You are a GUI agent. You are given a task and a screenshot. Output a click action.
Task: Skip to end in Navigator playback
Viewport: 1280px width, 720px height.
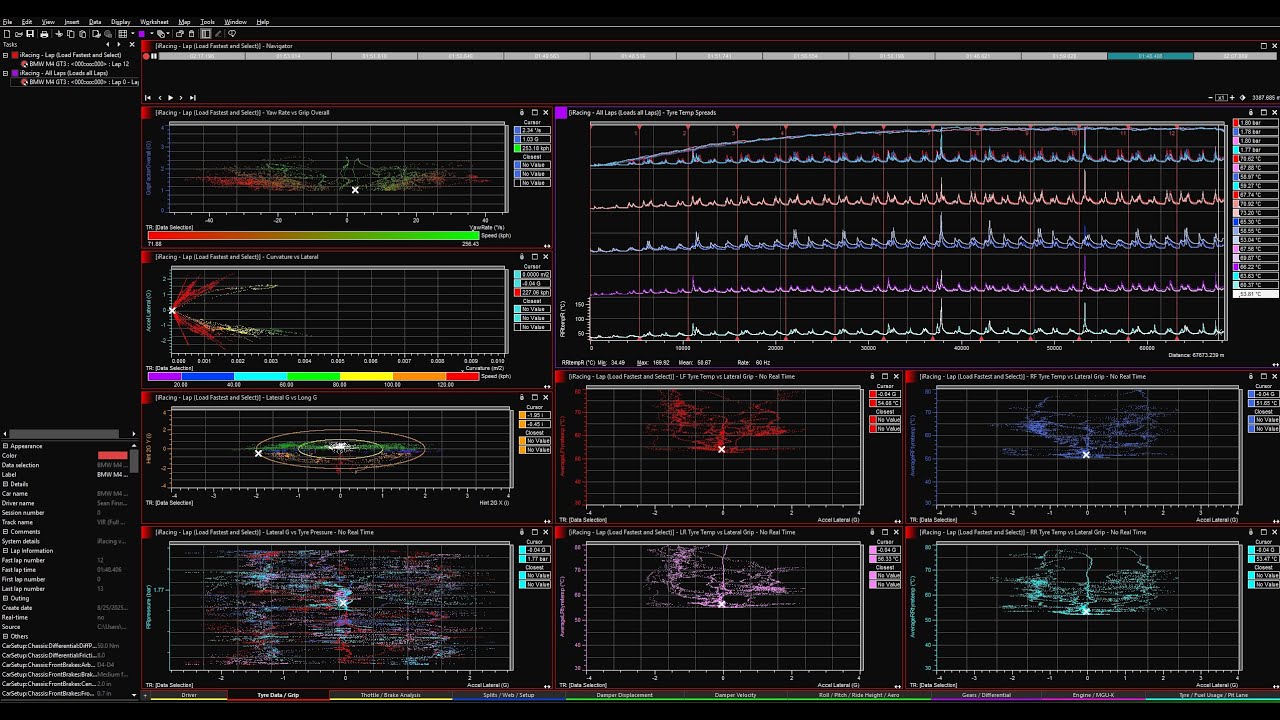pos(193,98)
